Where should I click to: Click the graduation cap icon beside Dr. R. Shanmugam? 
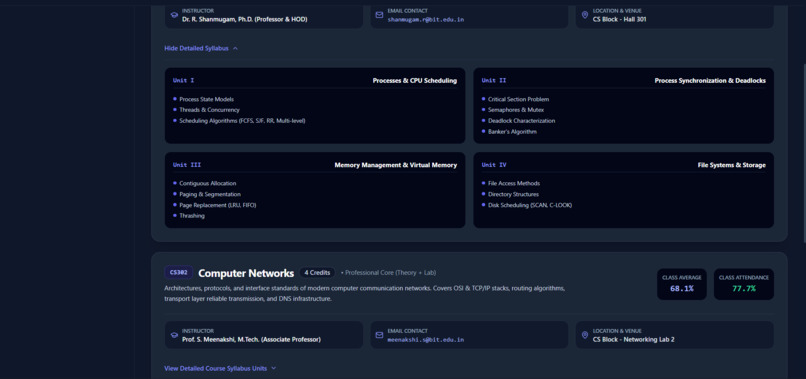174,15
